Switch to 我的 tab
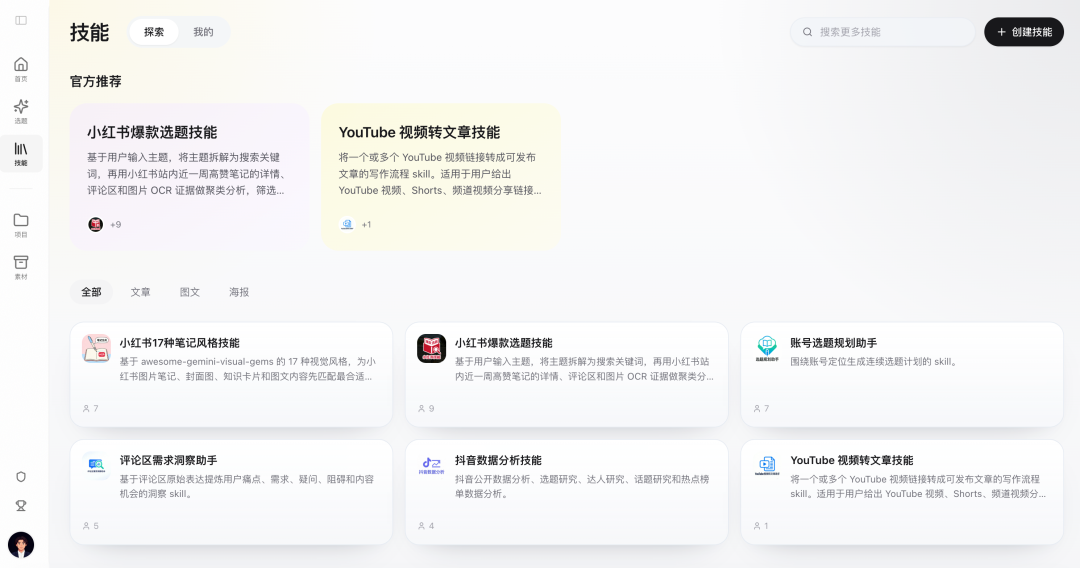The image size is (1080, 568). (x=203, y=32)
